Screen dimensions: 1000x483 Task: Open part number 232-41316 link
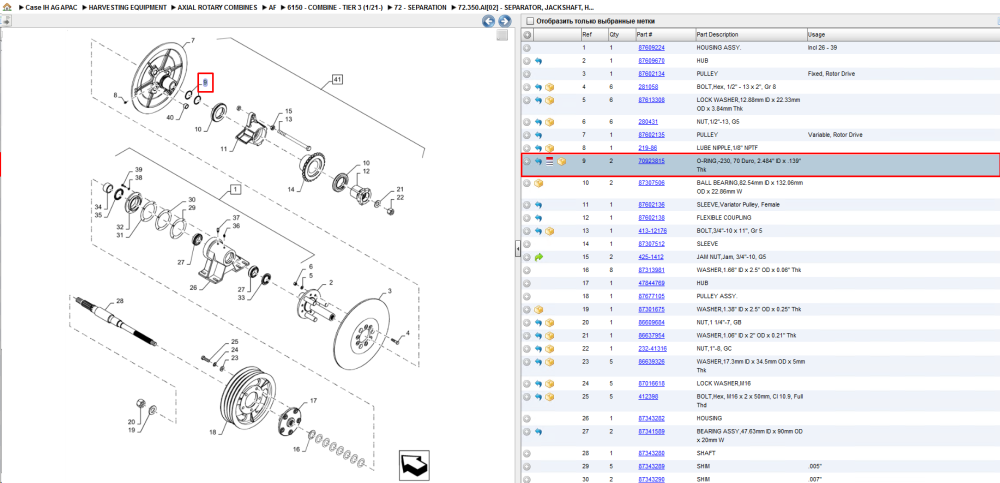[x=652, y=349]
